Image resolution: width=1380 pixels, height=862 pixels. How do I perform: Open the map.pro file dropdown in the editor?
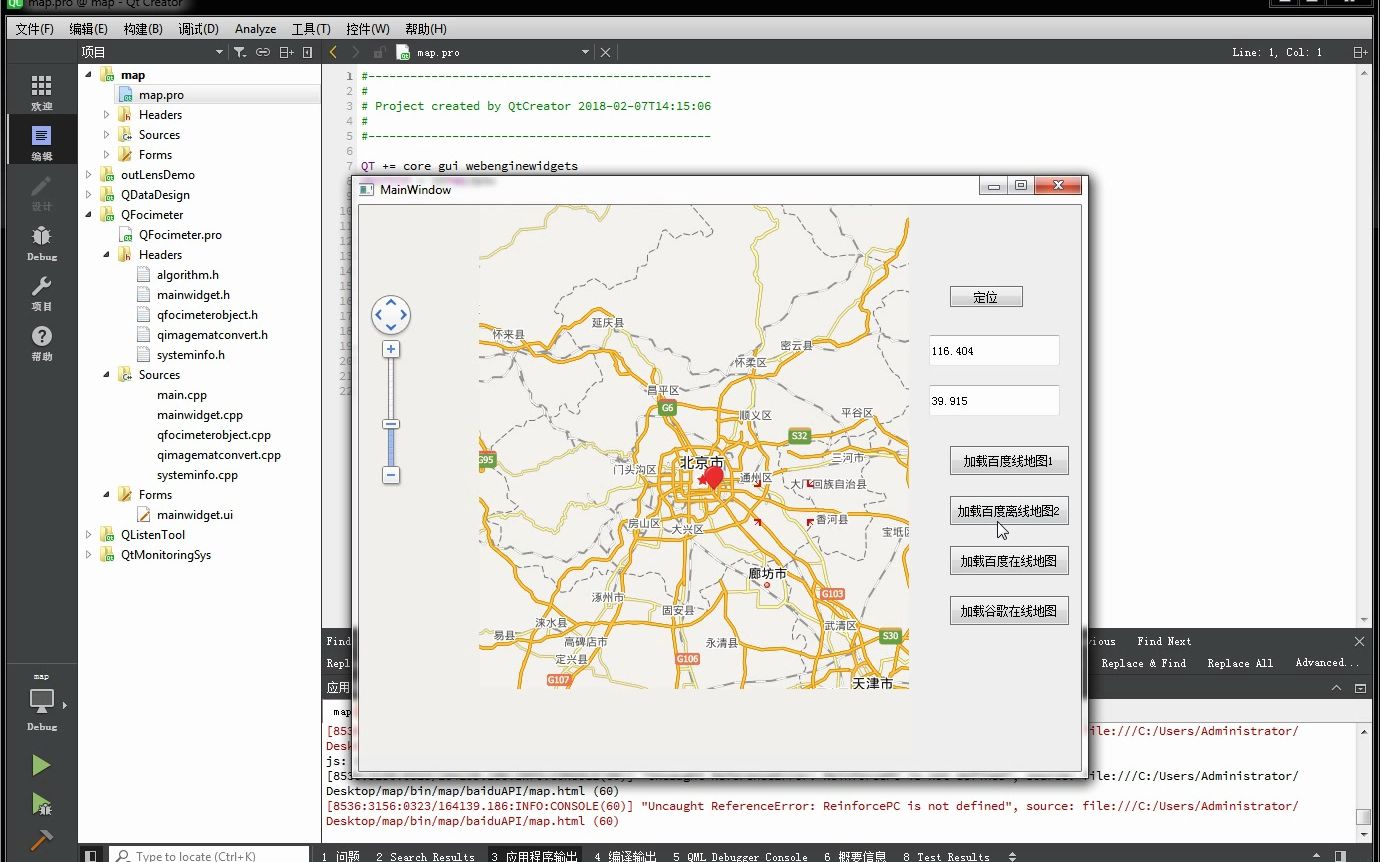coord(585,52)
